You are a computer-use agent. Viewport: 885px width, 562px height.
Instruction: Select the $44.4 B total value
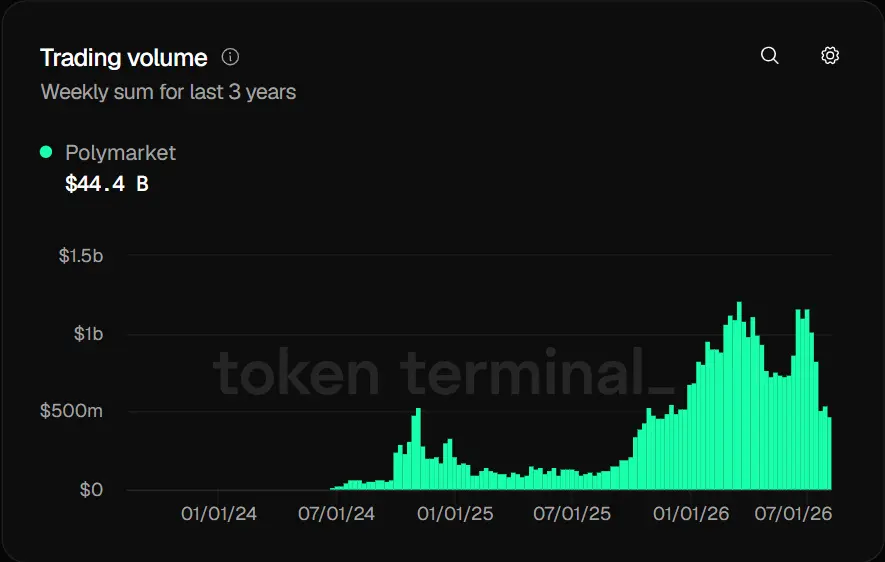tap(107, 183)
